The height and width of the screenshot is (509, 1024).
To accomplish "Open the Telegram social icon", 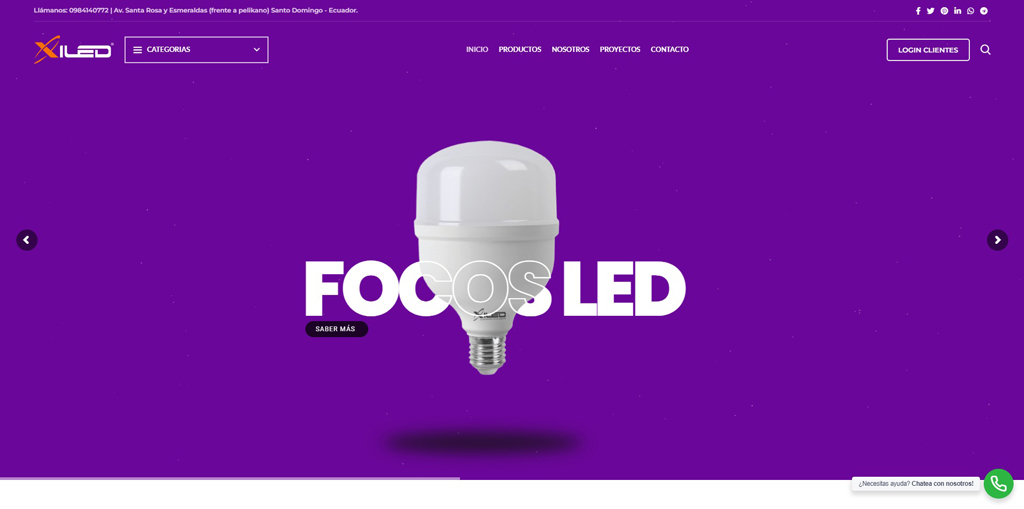I will (984, 10).
